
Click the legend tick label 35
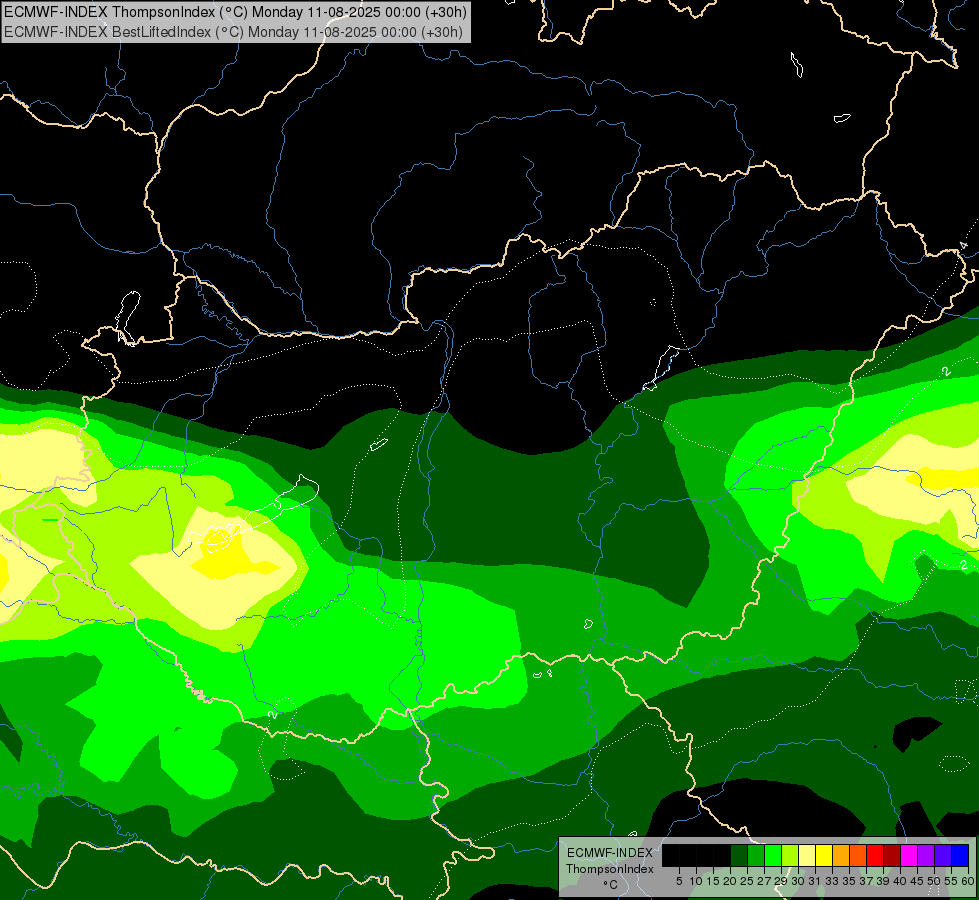850,881
